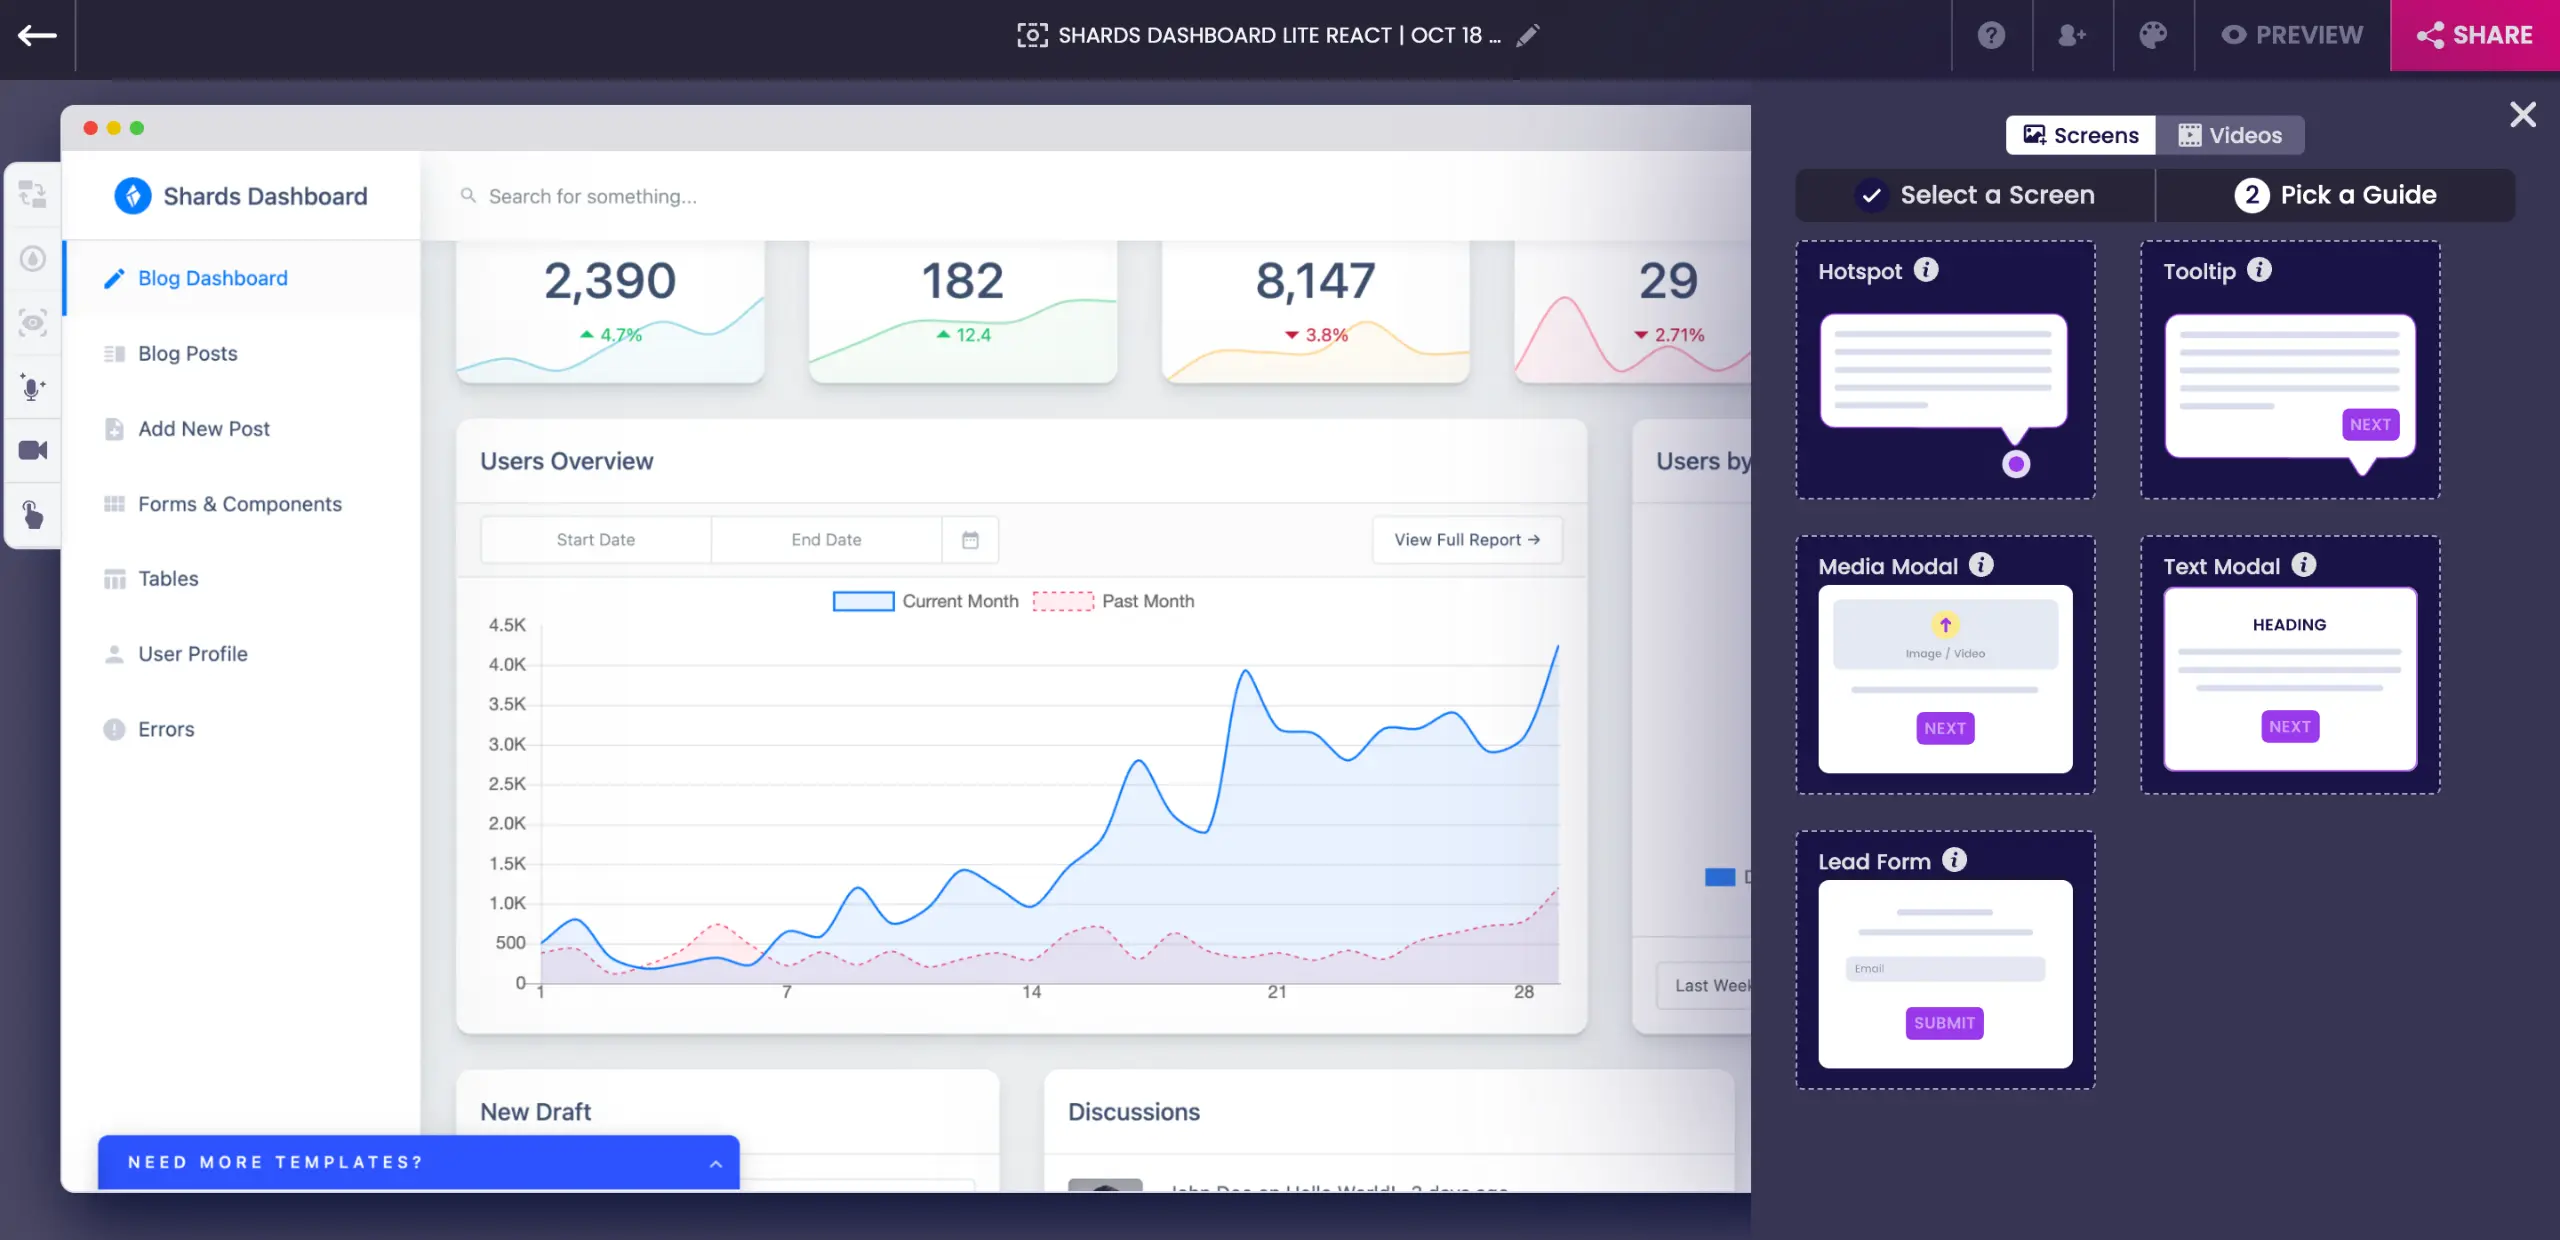2560x1240 pixels.
Task: Toggle Current Month chart legend
Action: click(x=925, y=601)
